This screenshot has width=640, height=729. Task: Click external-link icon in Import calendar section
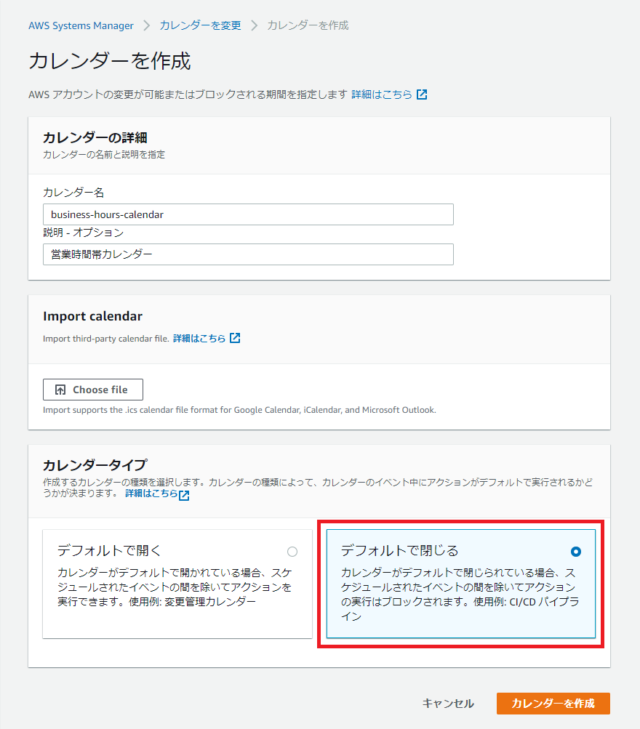coord(235,338)
